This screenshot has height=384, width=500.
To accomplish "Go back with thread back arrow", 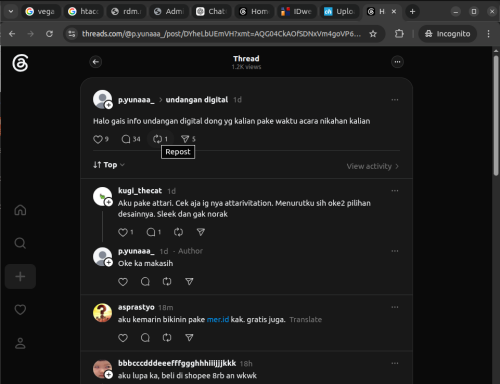I will pos(96,62).
